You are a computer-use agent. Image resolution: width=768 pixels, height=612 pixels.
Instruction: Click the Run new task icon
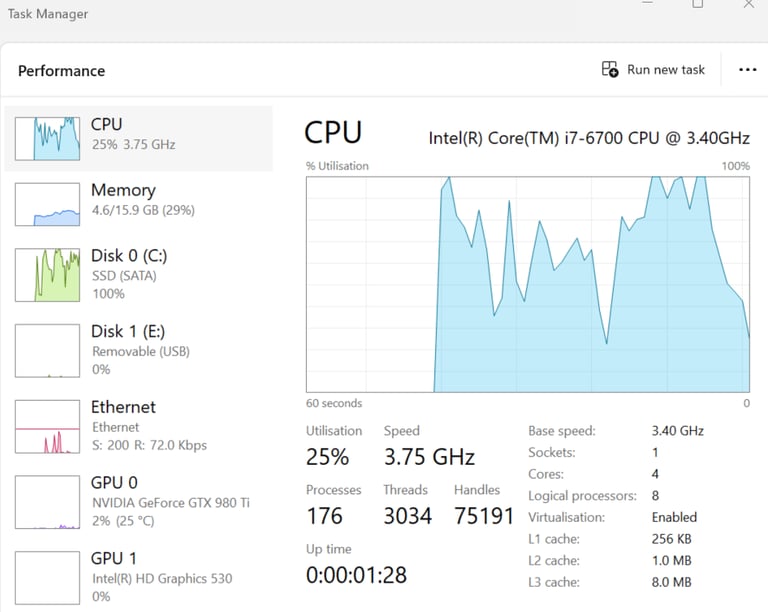point(610,69)
